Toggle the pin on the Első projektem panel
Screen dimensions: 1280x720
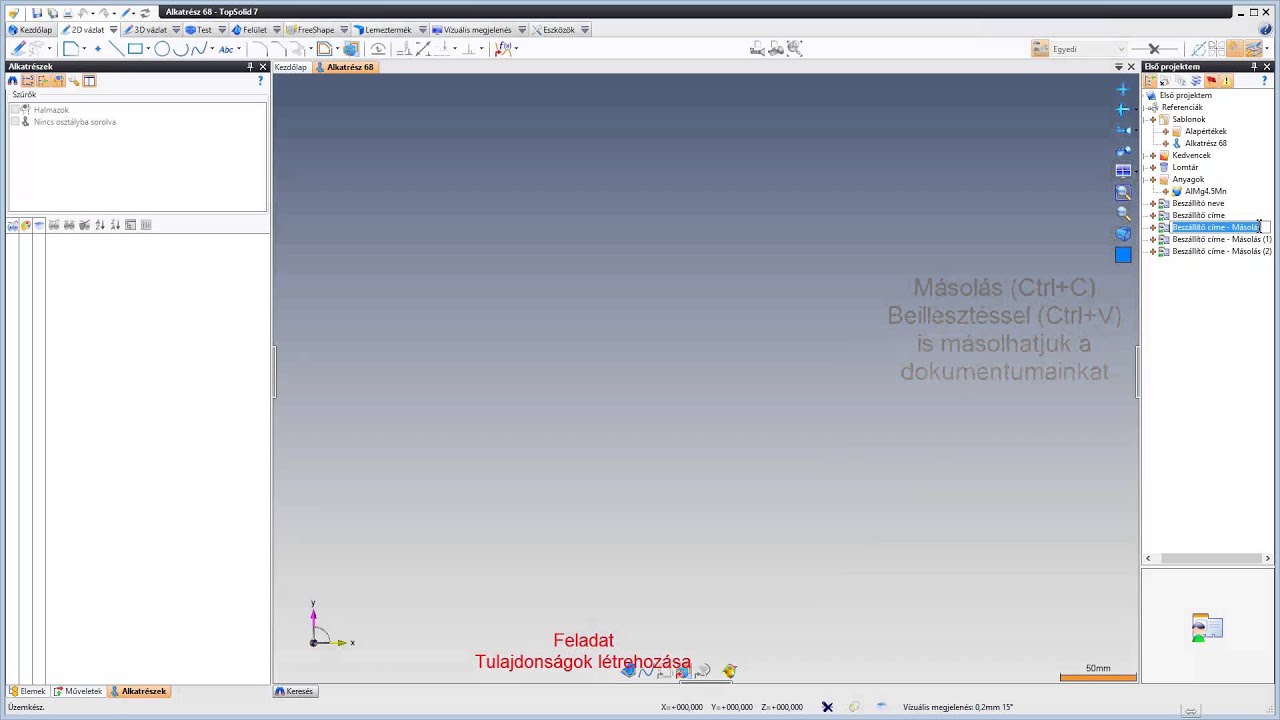1254,67
